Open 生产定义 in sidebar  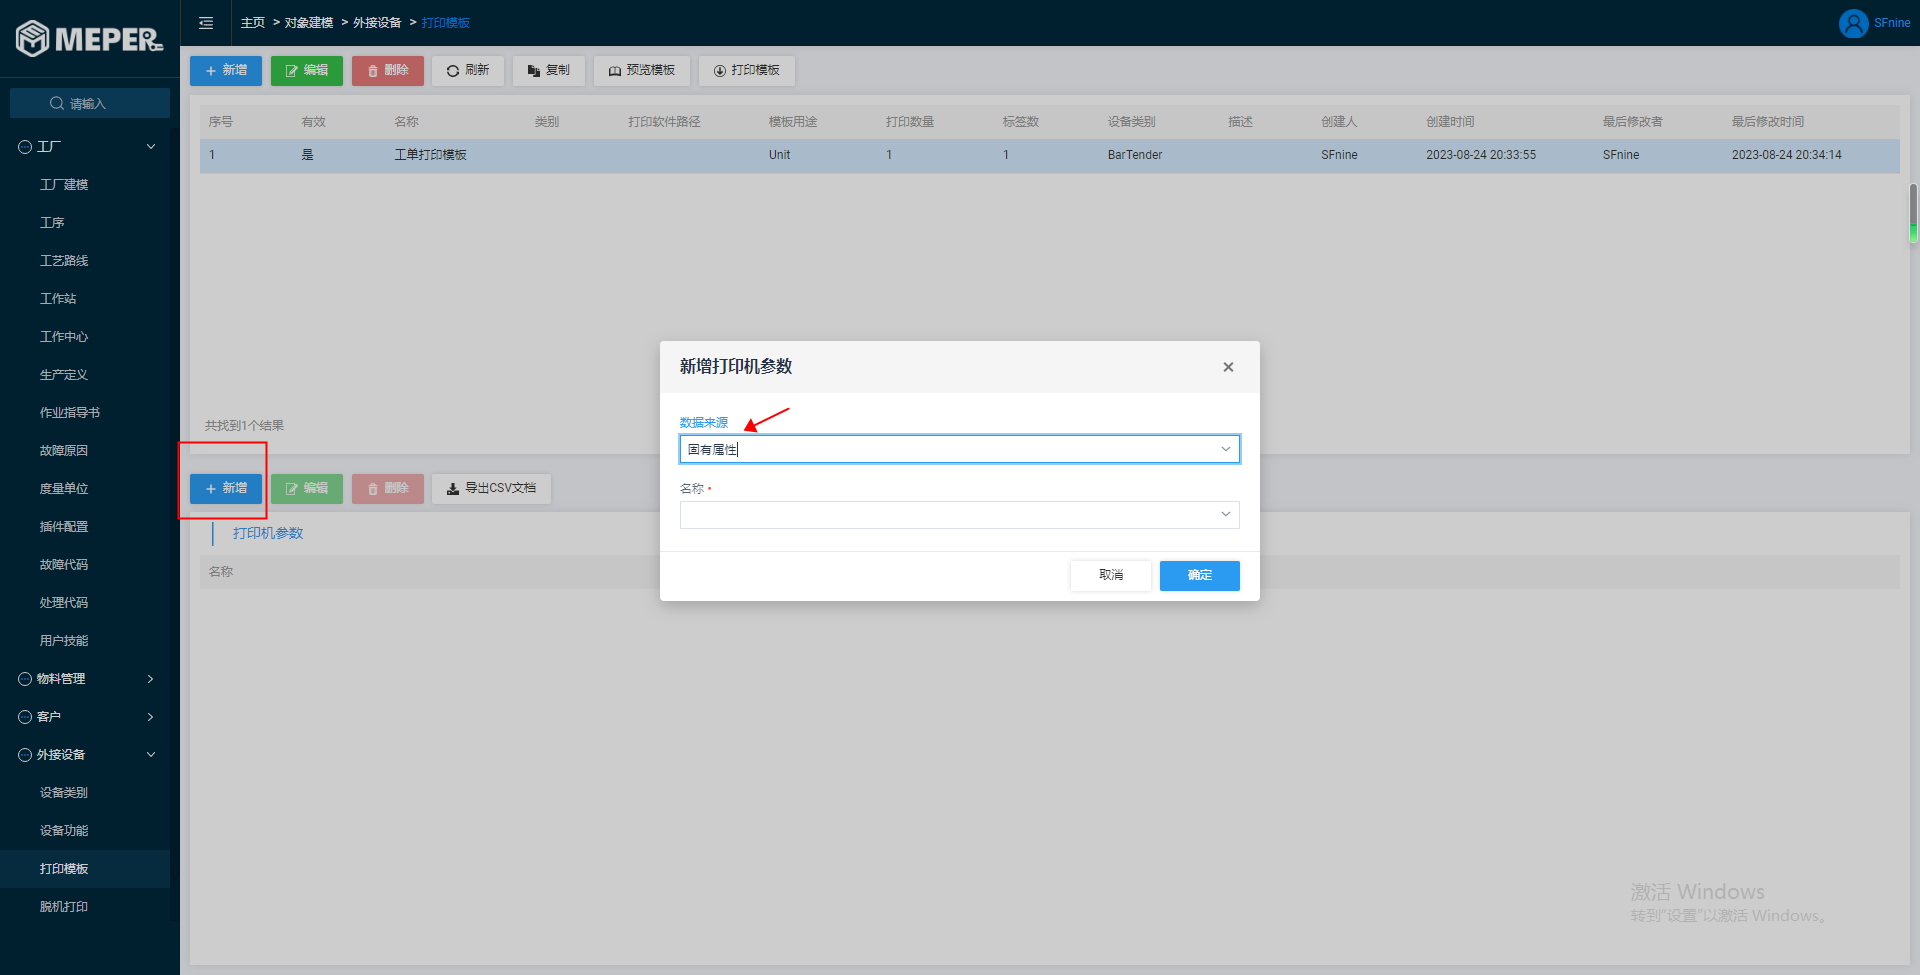pyautogui.click(x=64, y=374)
